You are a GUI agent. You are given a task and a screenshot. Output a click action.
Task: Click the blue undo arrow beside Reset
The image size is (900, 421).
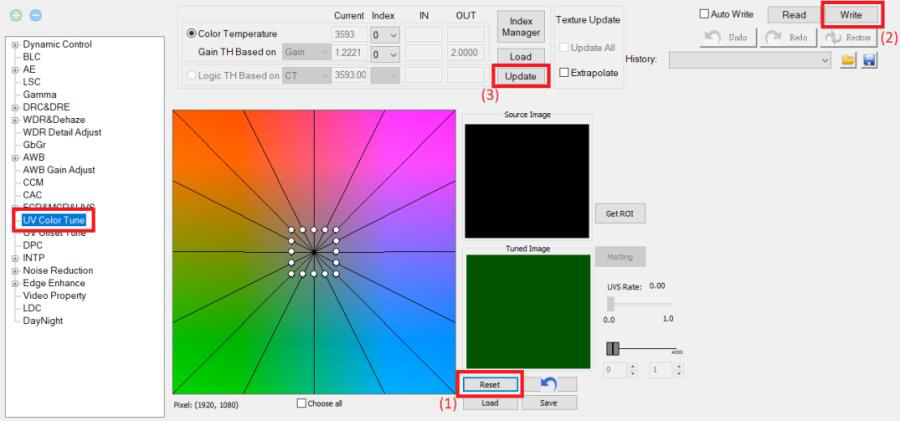click(550, 384)
